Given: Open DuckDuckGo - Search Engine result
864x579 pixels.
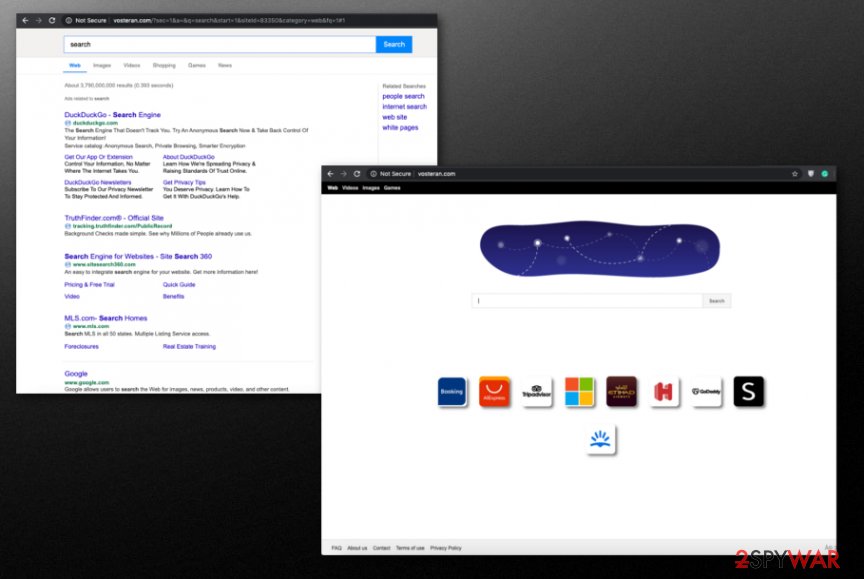Looking at the screenshot, I should (112, 115).
